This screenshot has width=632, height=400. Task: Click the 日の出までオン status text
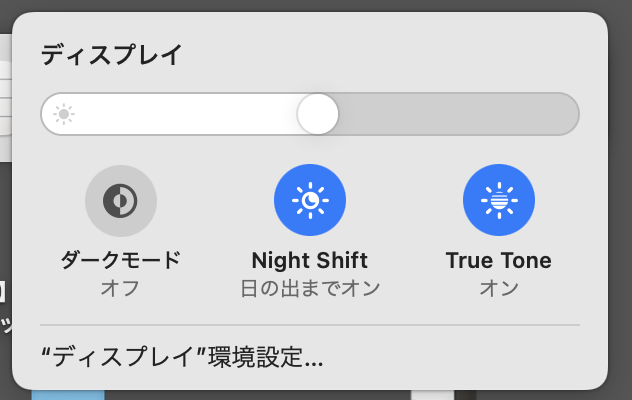click(x=310, y=289)
